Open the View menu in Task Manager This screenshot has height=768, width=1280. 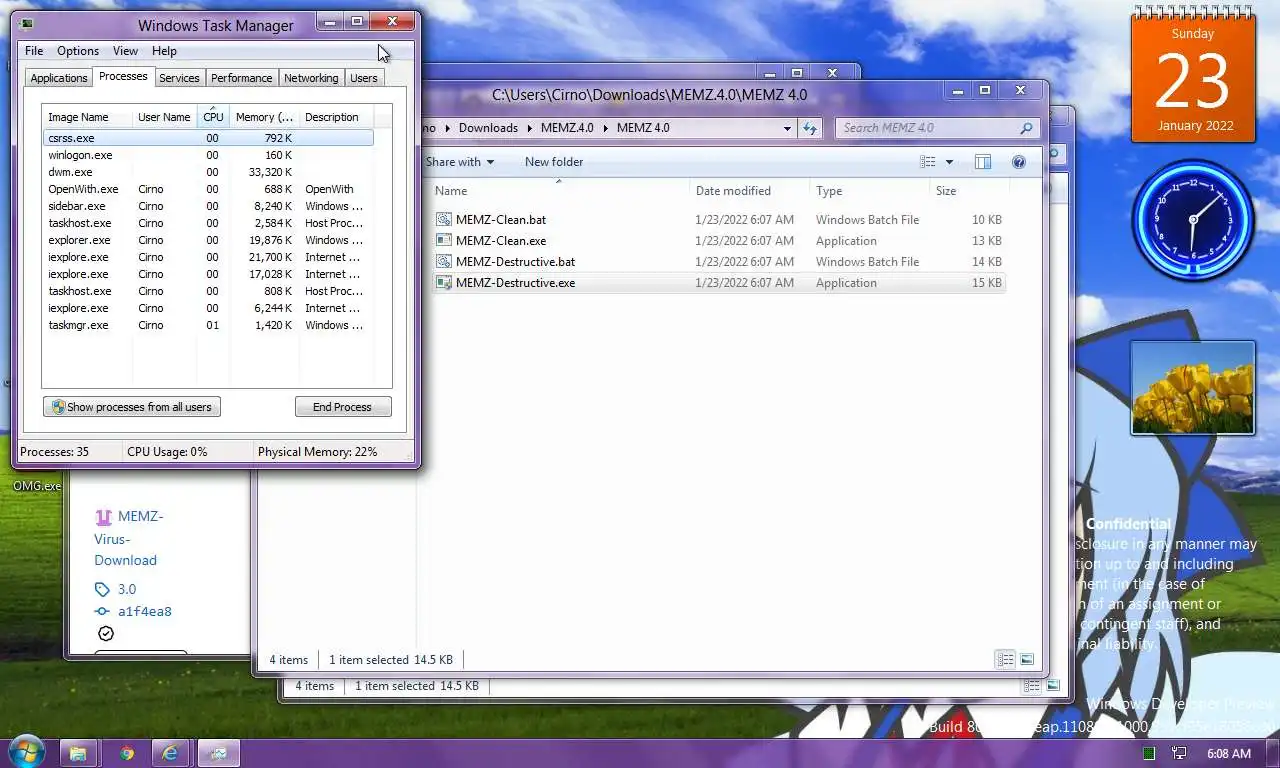[x=125, y=51]
